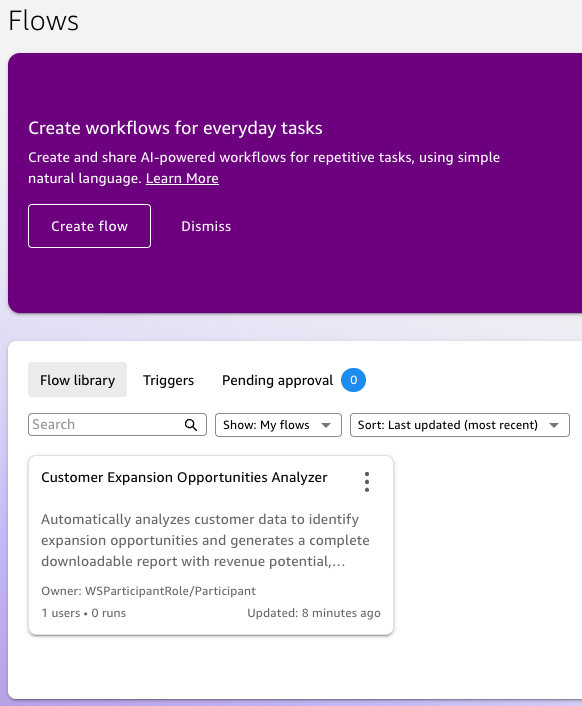The width and height of the screenshot is (582, 706).
Task: Click the Show filter dropdown arrow
Action: [x=326, y=425]
